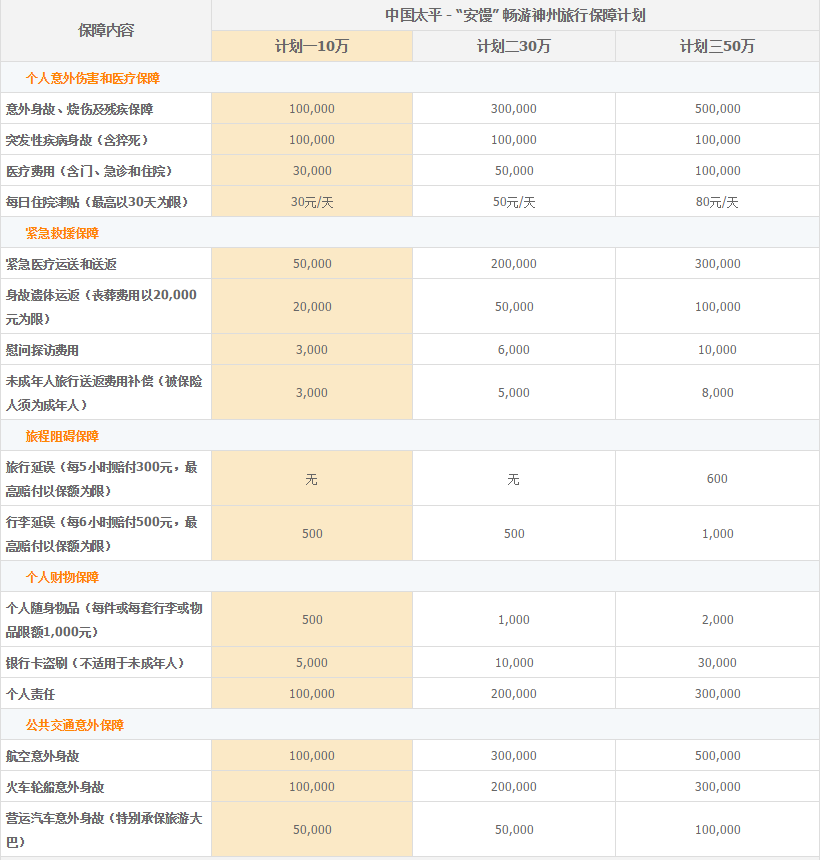Click the 30元/天 hospital allowance cell
Image resolution: width=821 pixels, height=860 pixels.
(312, 202)
